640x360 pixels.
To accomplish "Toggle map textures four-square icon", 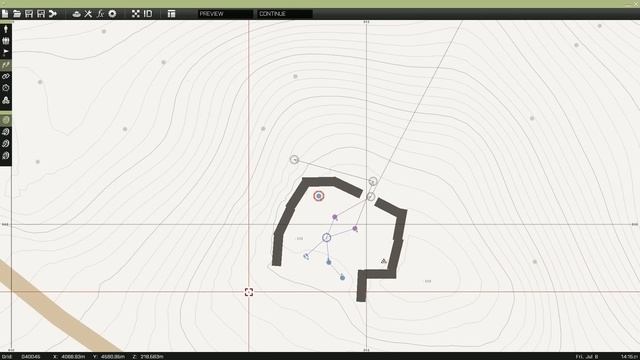I will click(136, 14).
